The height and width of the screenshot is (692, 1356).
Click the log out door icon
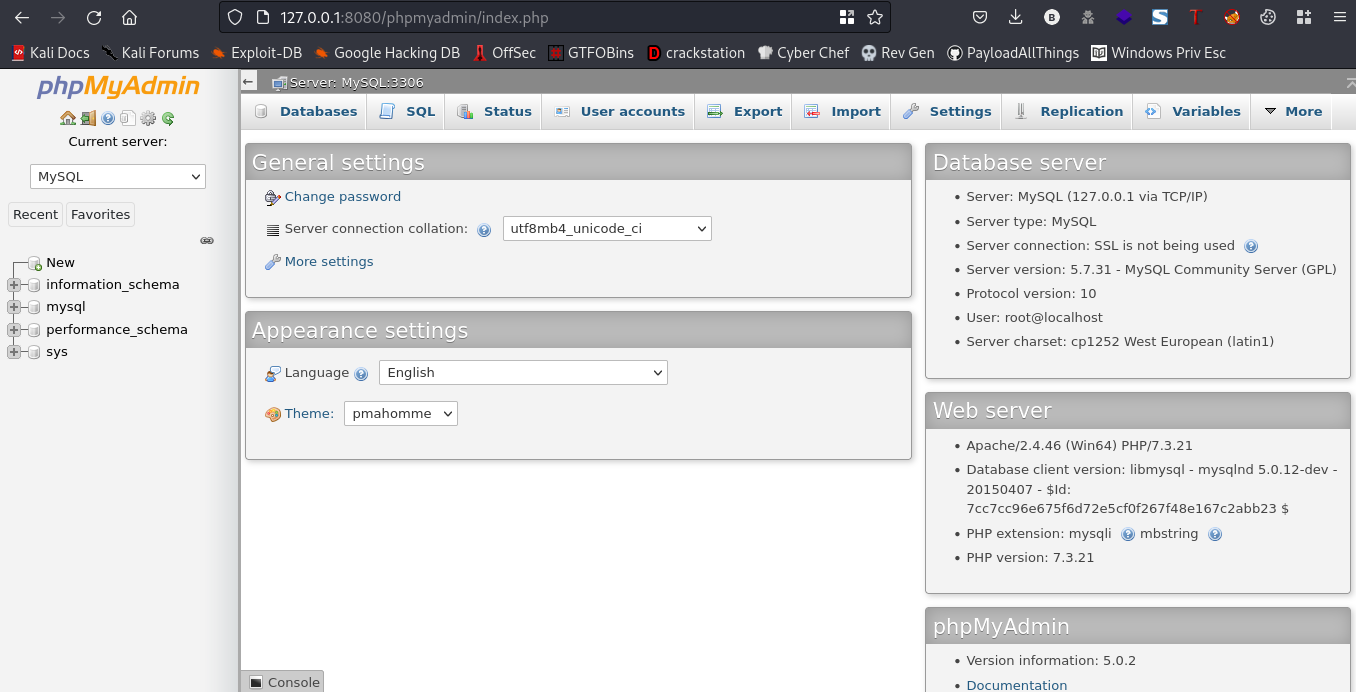tap(88, 118)
